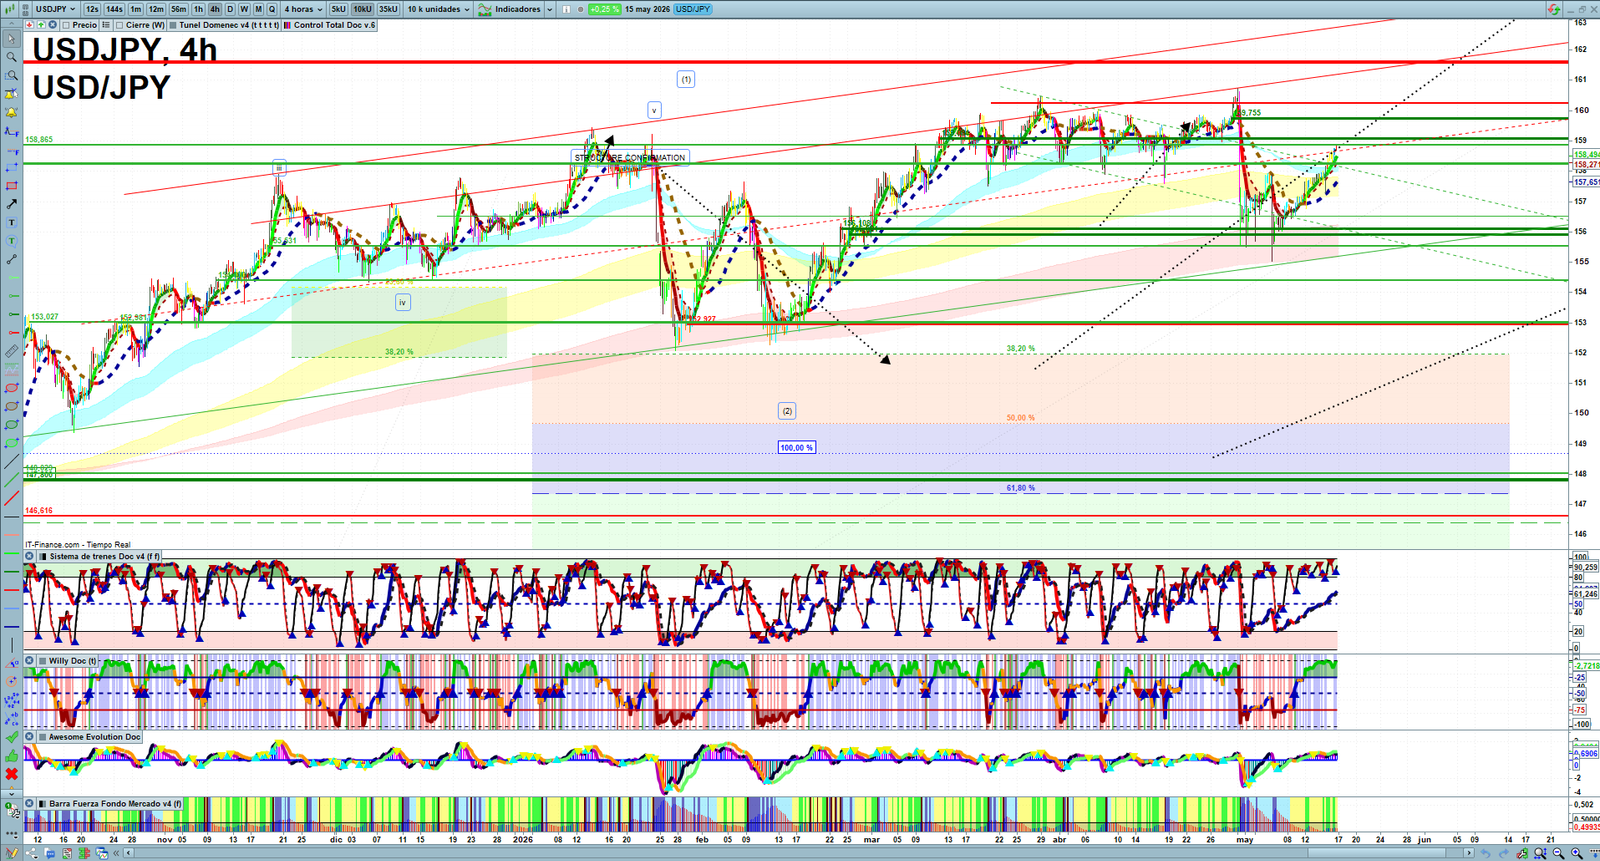1600x861 pixels.
Task: Close the price panel with blue X
Action: (52, 25)
